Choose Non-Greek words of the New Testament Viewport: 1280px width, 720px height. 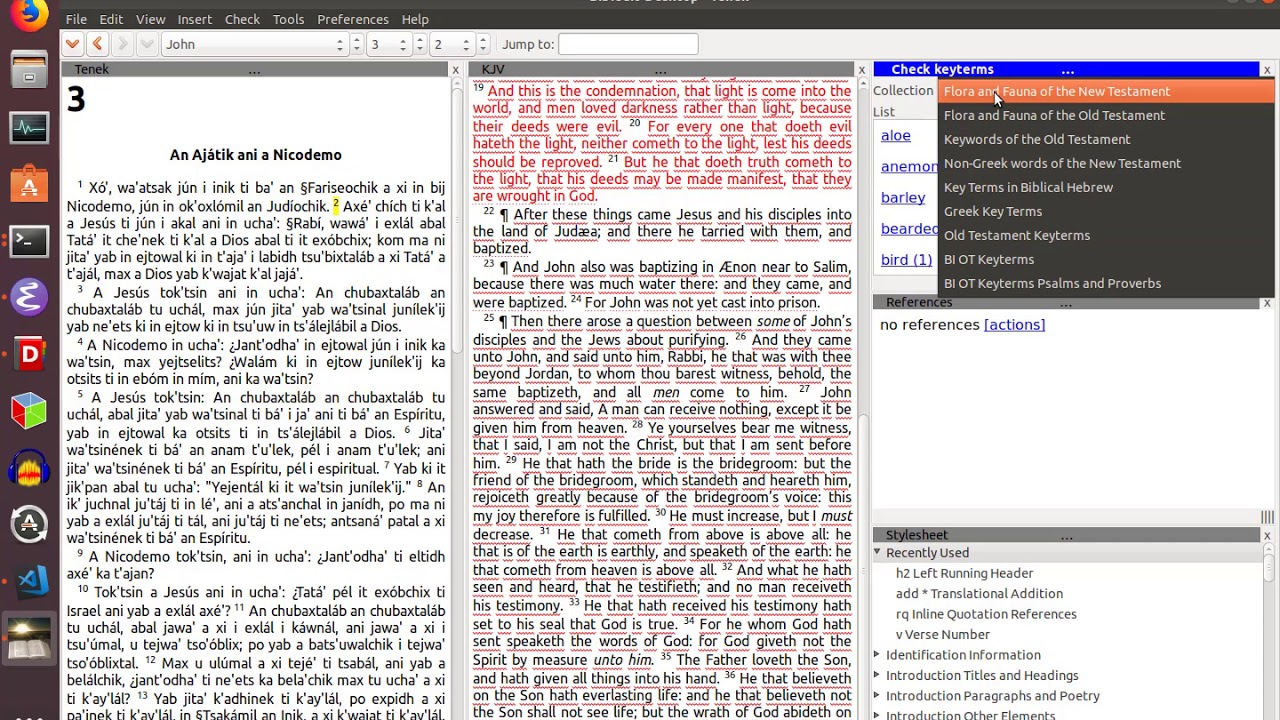coord(1106,163)
